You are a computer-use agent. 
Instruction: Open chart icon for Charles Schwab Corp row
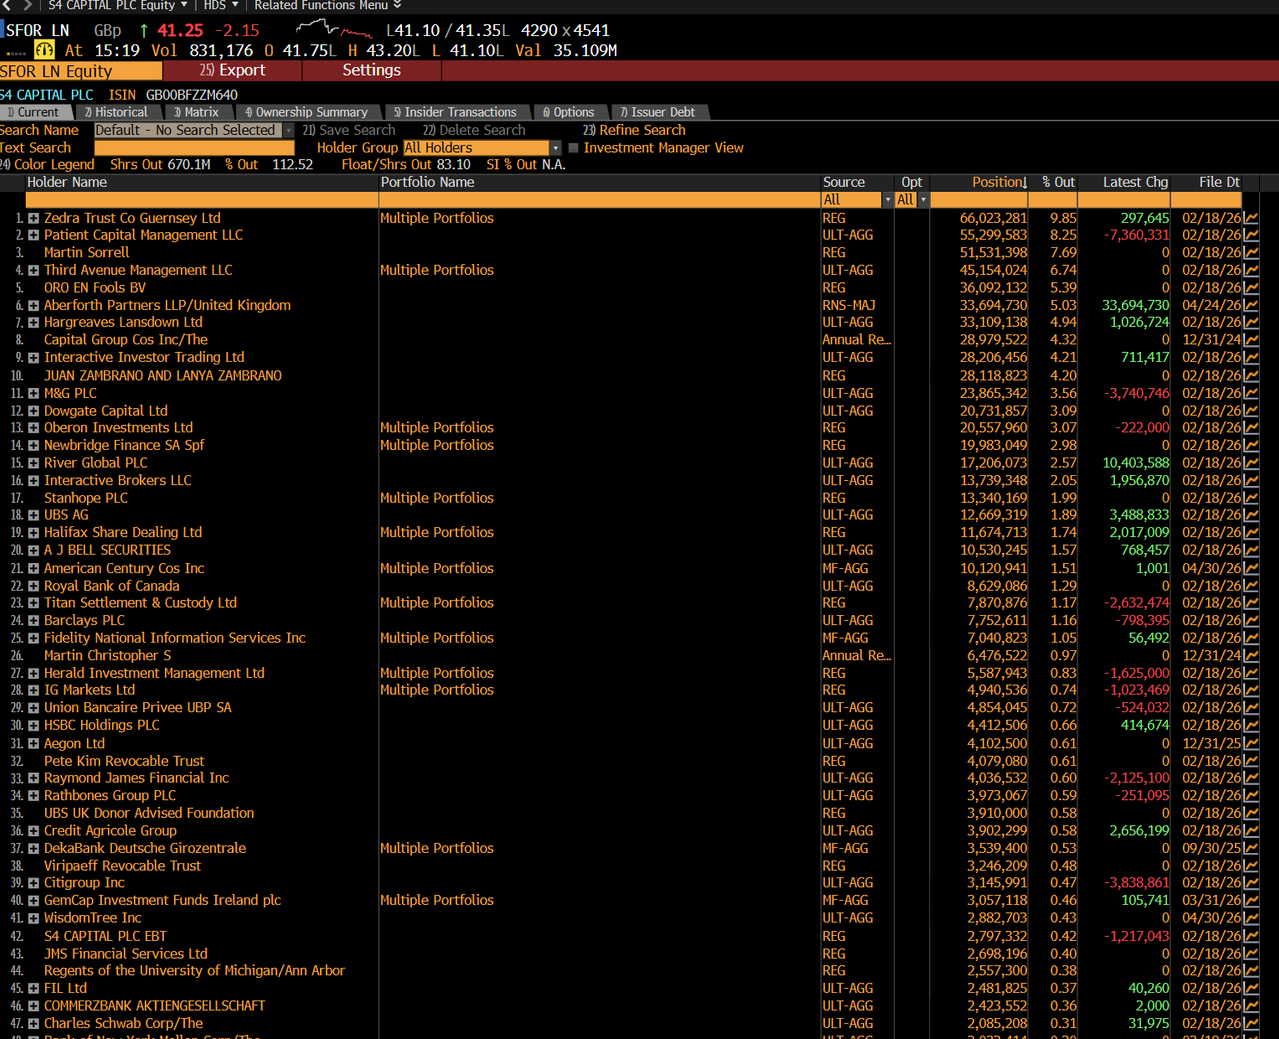click(x=1251, y=1023)
